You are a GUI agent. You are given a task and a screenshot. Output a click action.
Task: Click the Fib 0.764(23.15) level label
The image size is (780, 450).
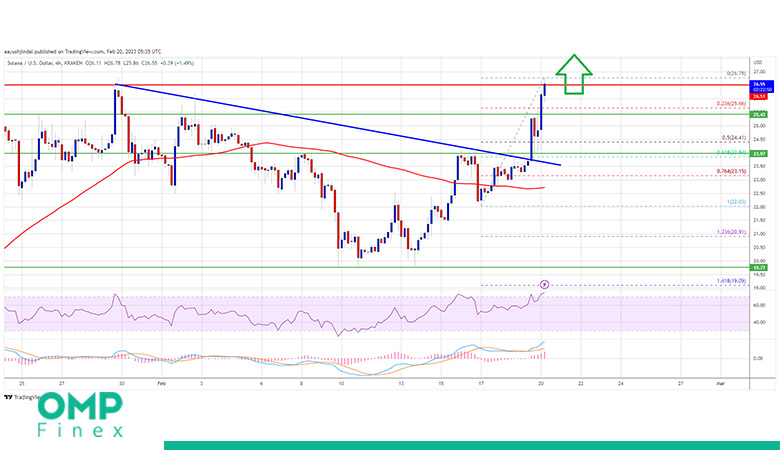731,171
